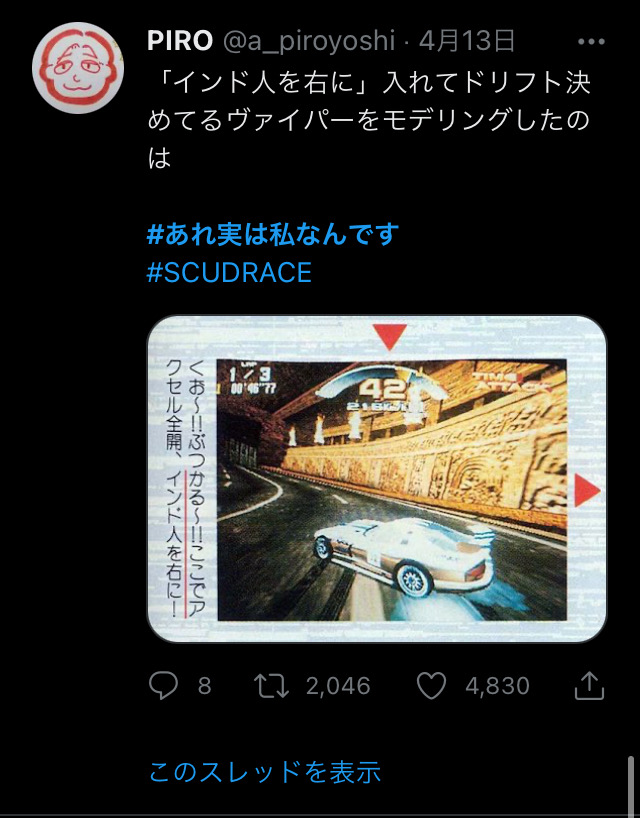The height and width of the screenshot is (818, 640).
Task: Retweet using the arrows icon
Action: [271, 685]
